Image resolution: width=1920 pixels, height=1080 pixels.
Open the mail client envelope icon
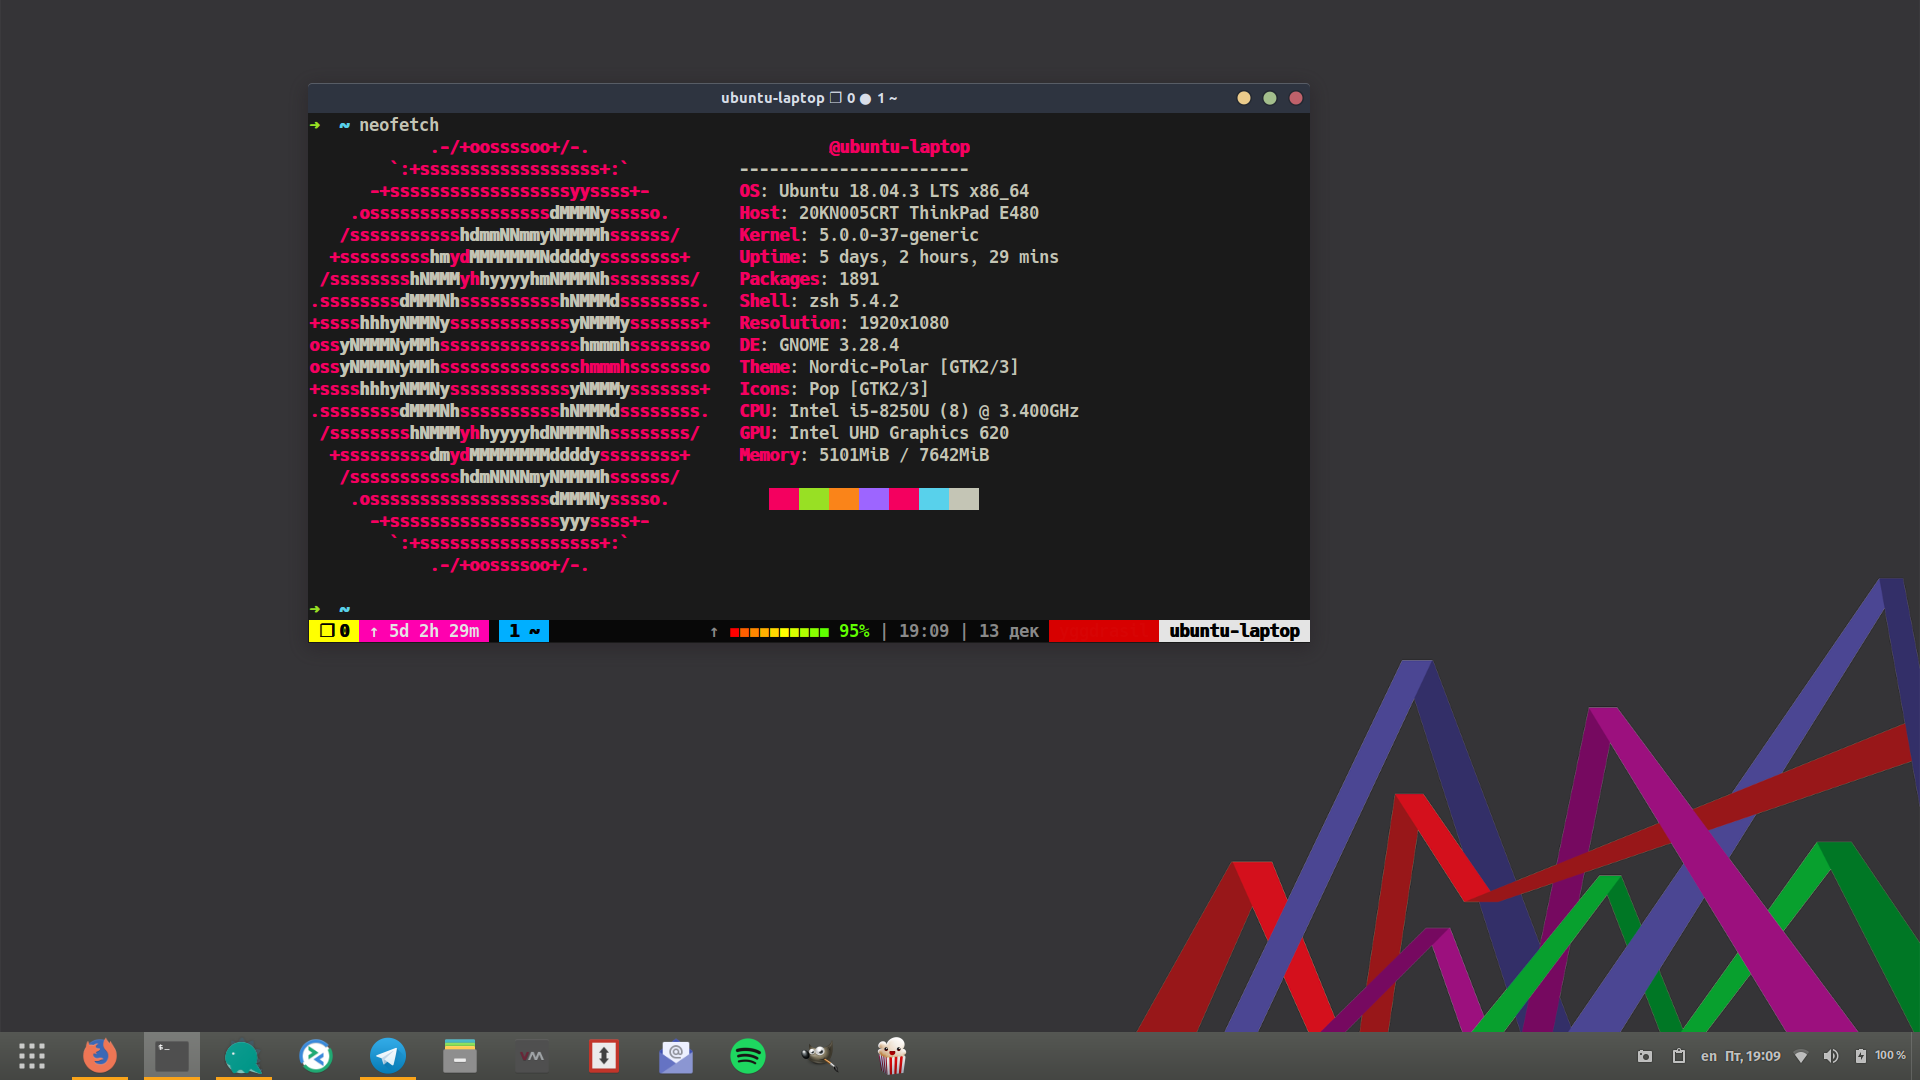pos(676,1056)
